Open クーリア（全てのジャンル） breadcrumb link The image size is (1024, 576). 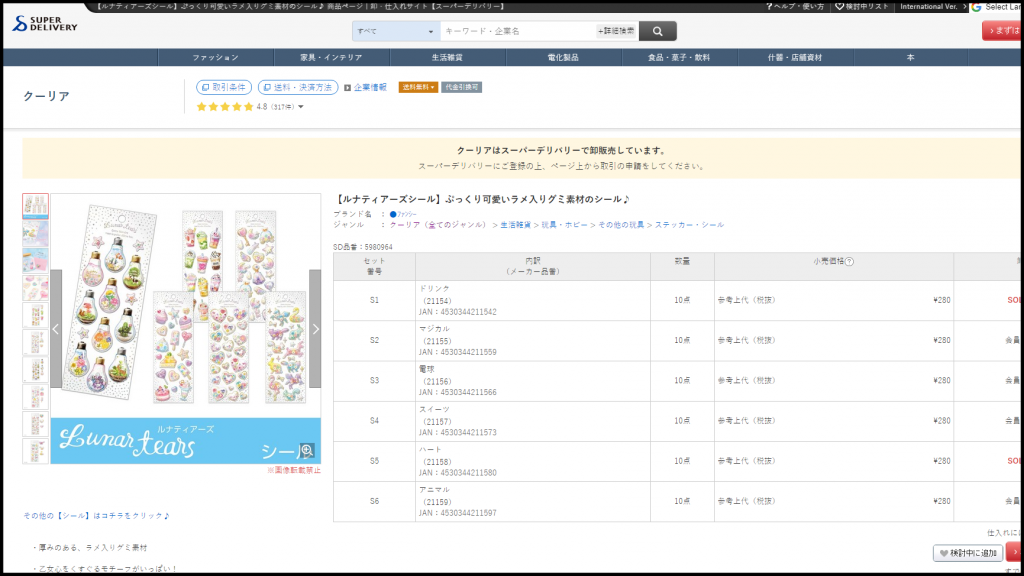tap(439, 225)
